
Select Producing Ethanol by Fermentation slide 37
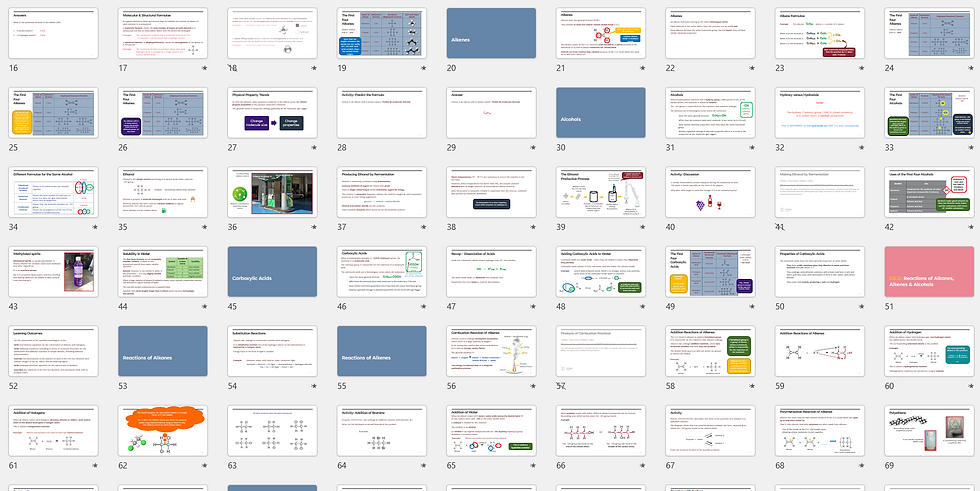pyautogui.click(x=382, y=192)
